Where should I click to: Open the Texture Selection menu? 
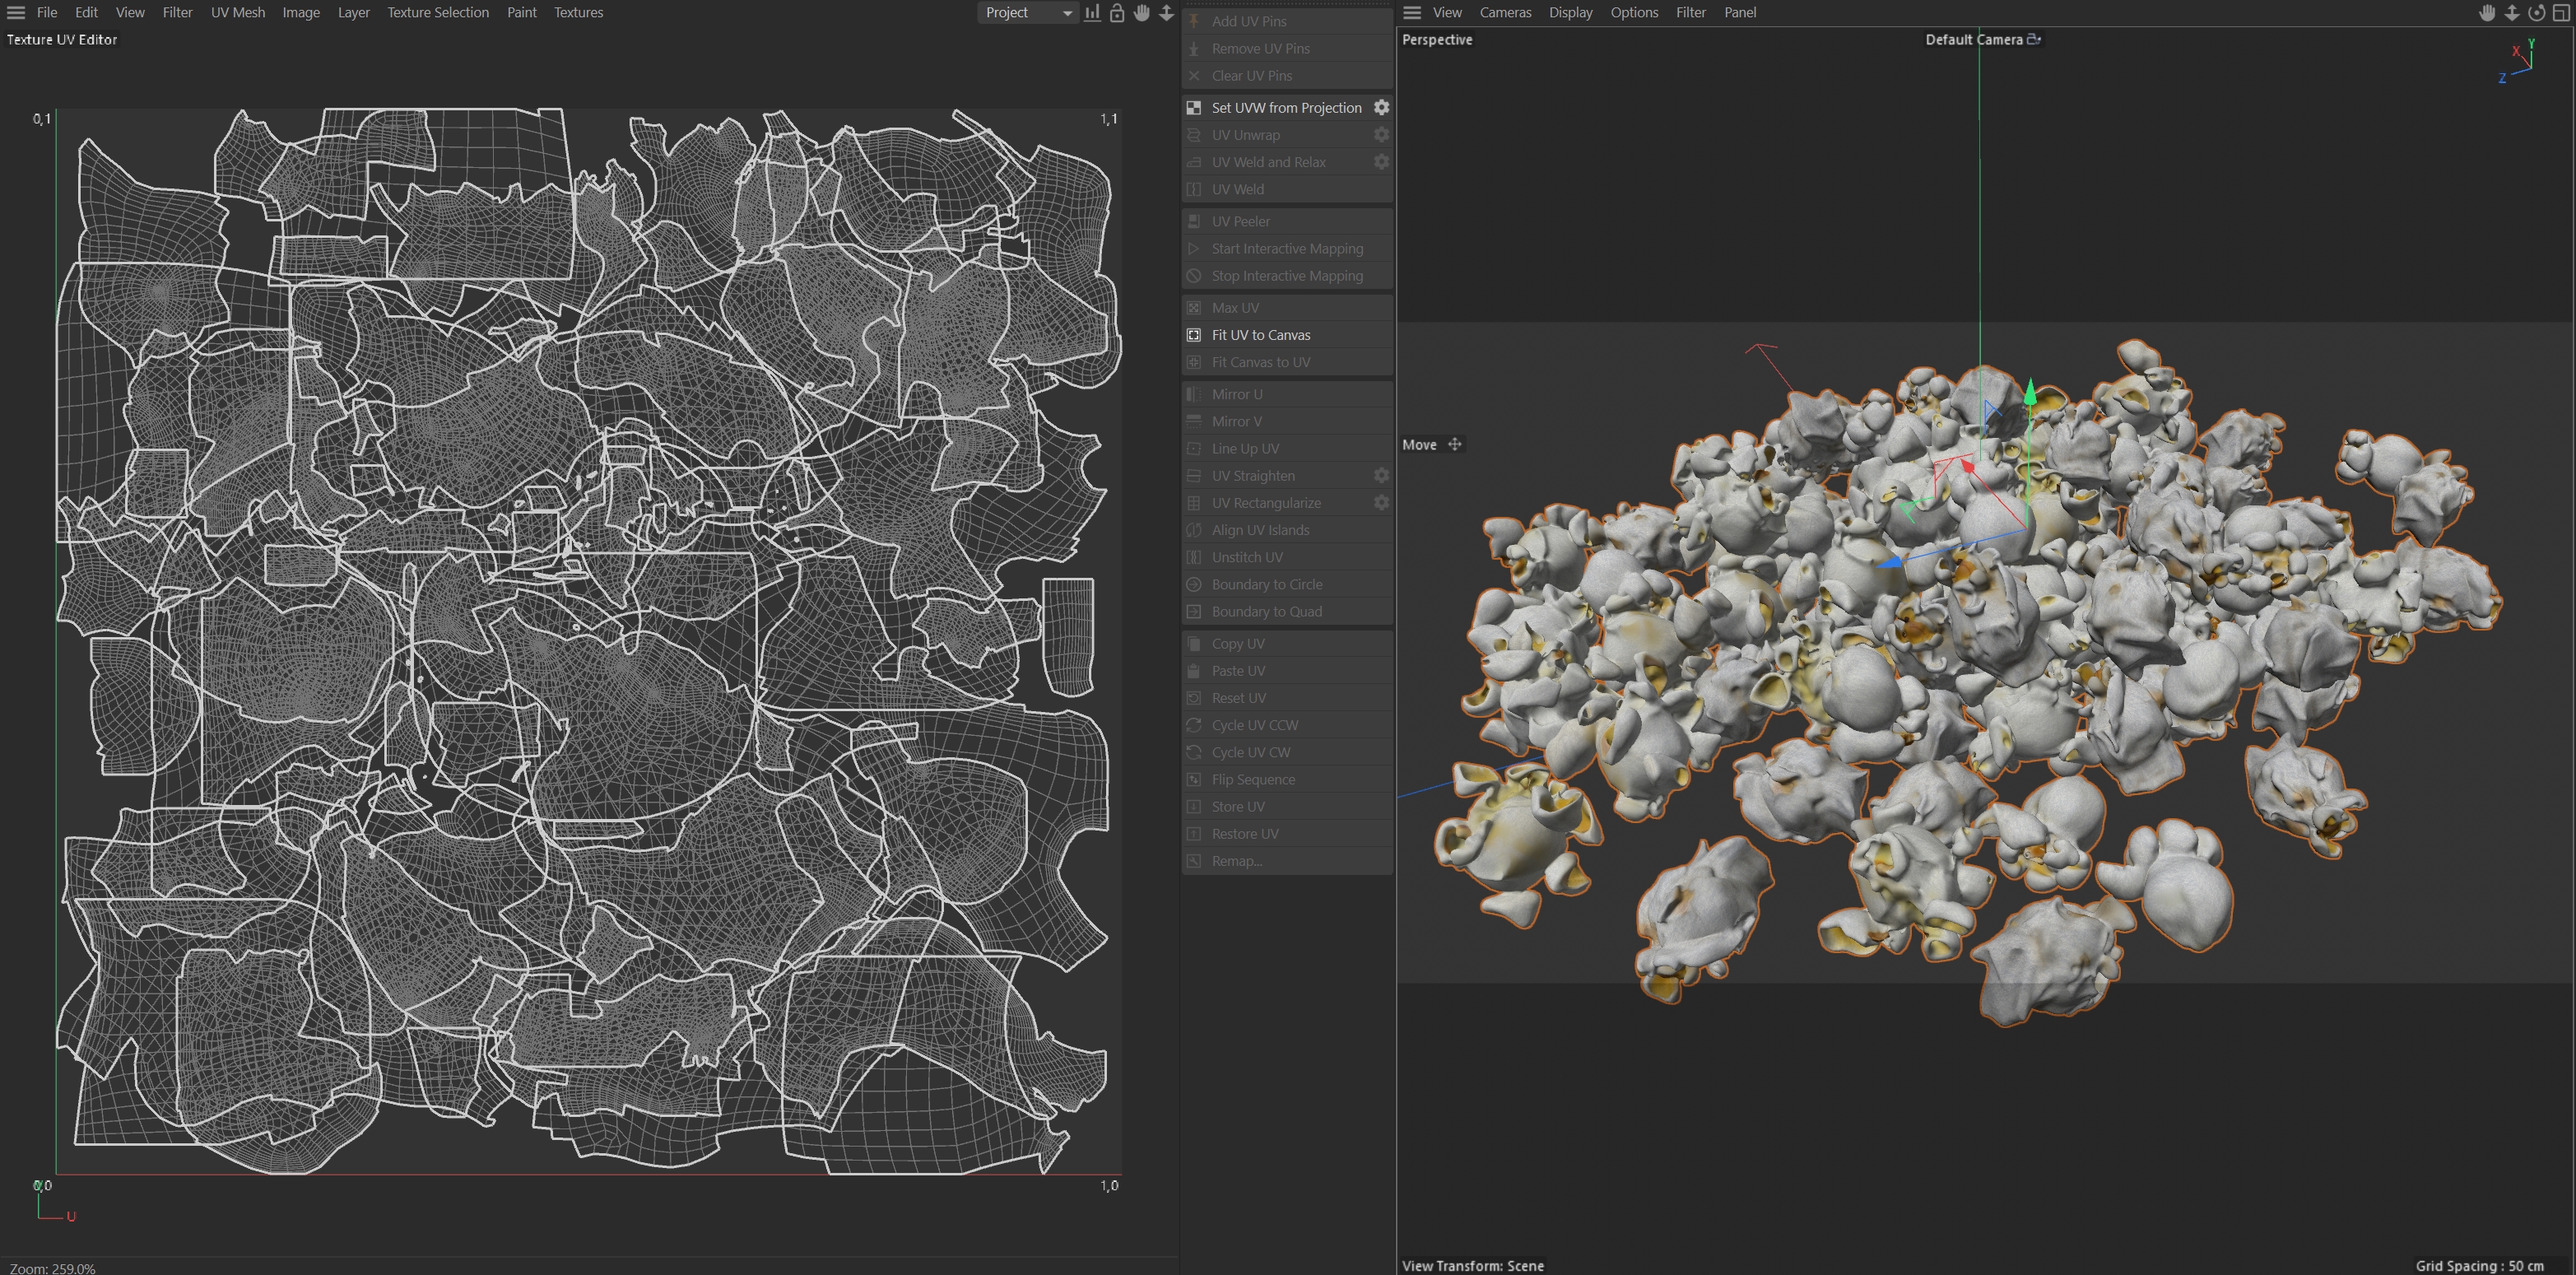[438, 13]
